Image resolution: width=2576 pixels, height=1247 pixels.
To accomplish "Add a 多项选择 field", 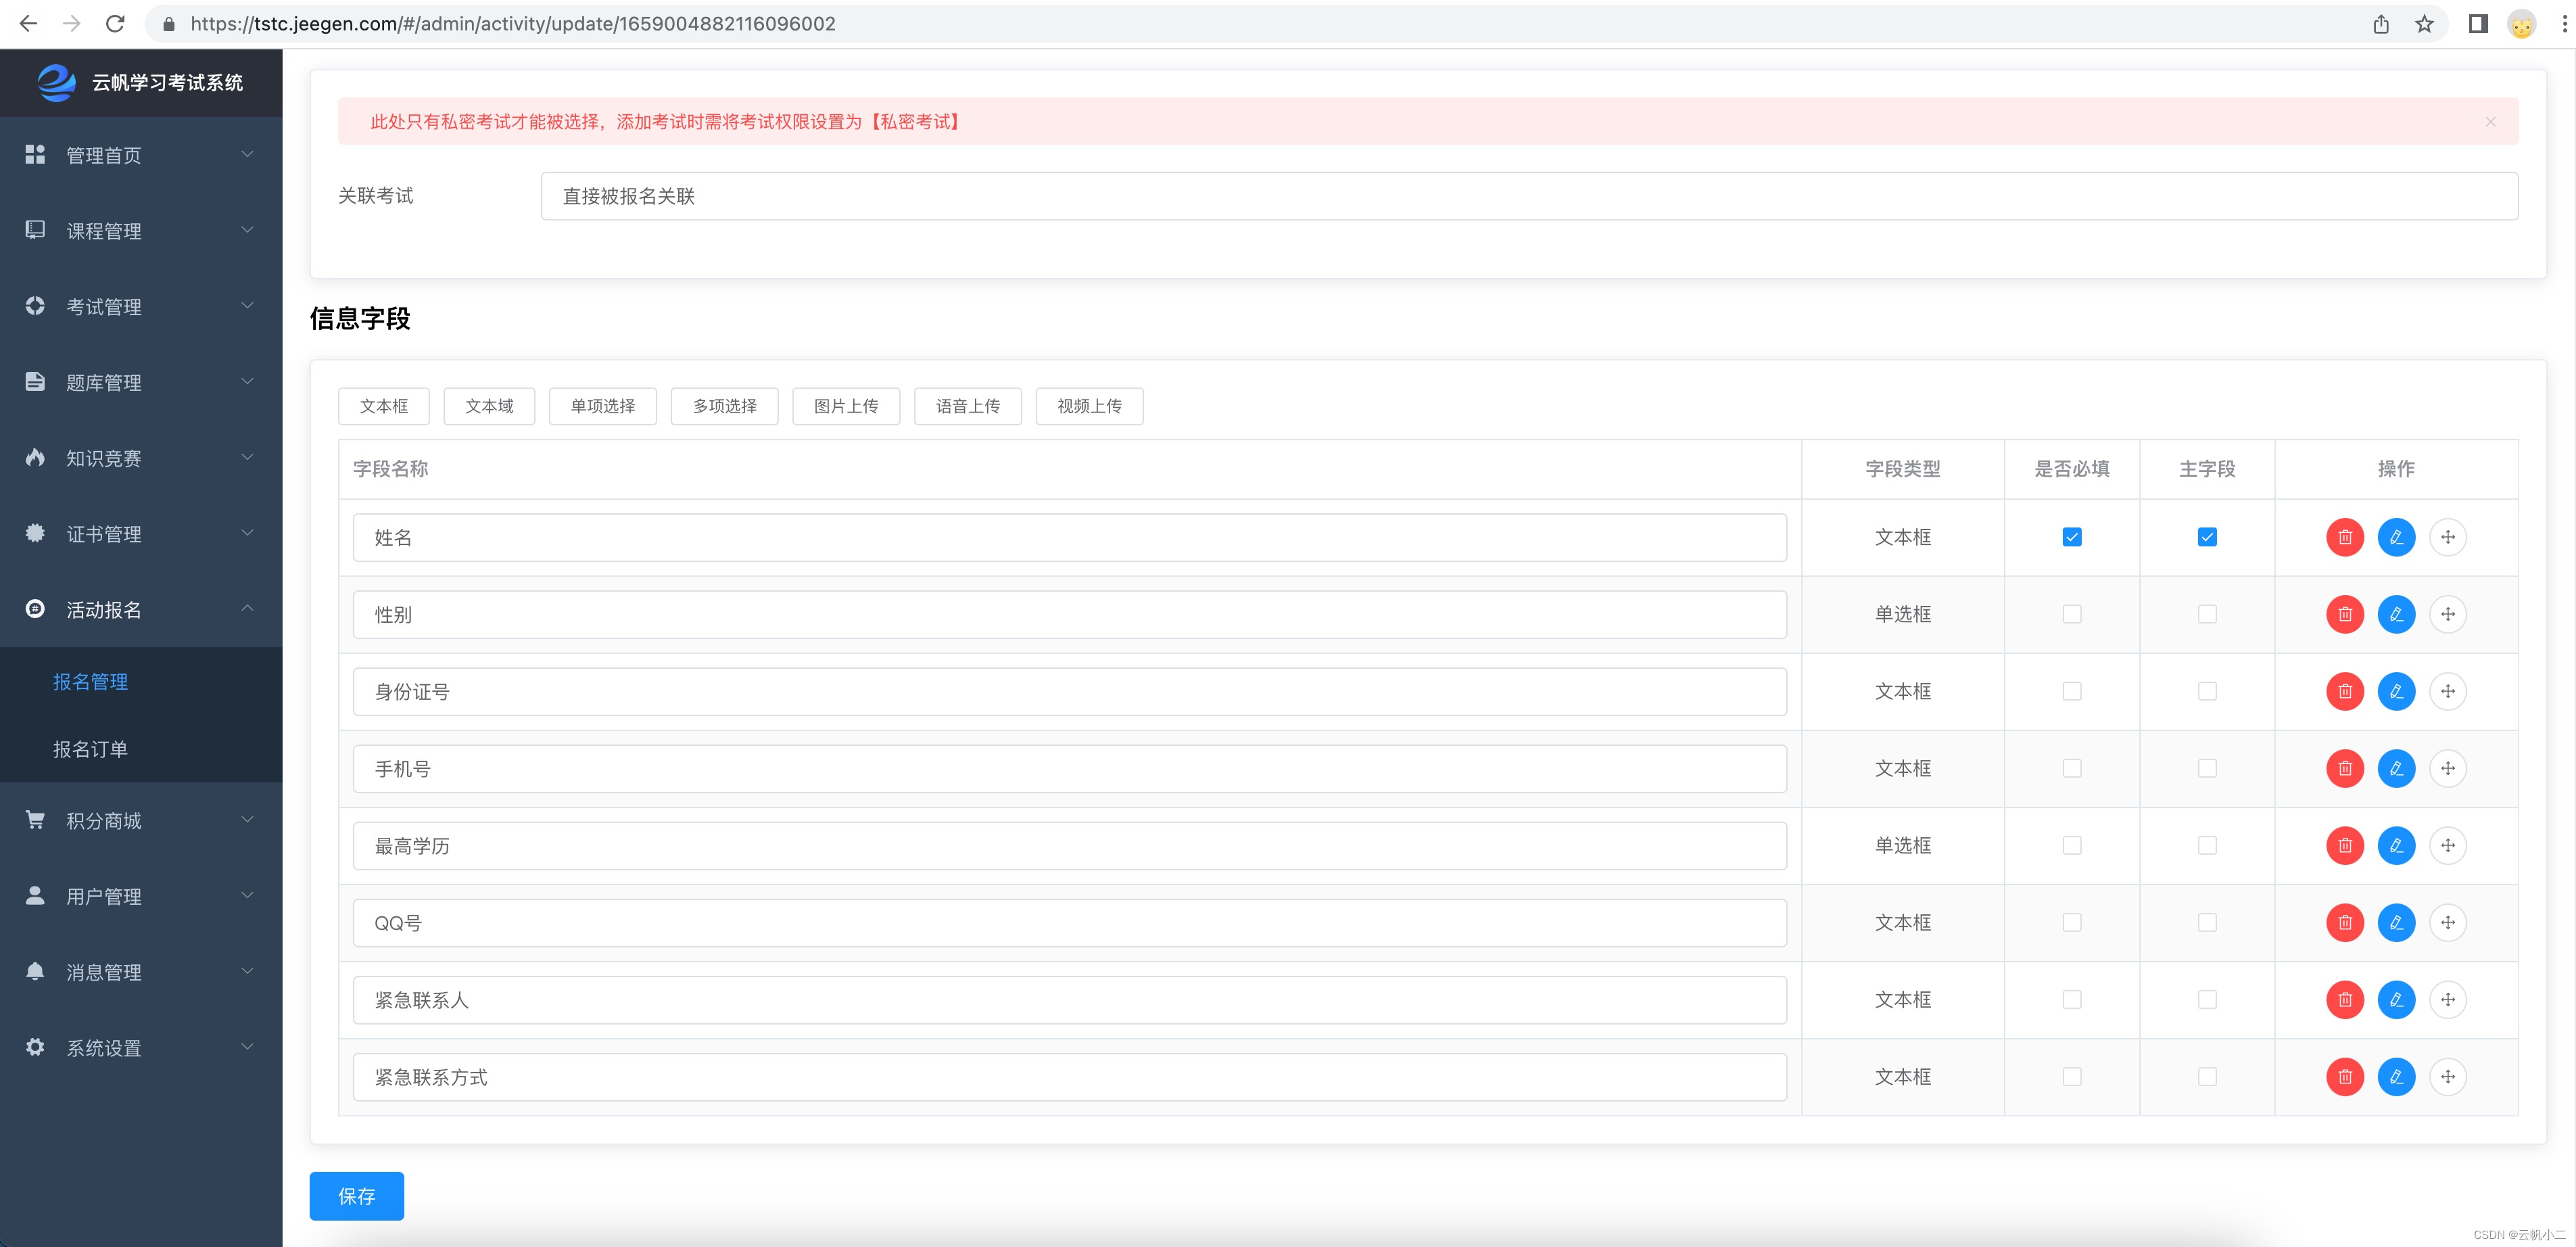I will [725, 406].
